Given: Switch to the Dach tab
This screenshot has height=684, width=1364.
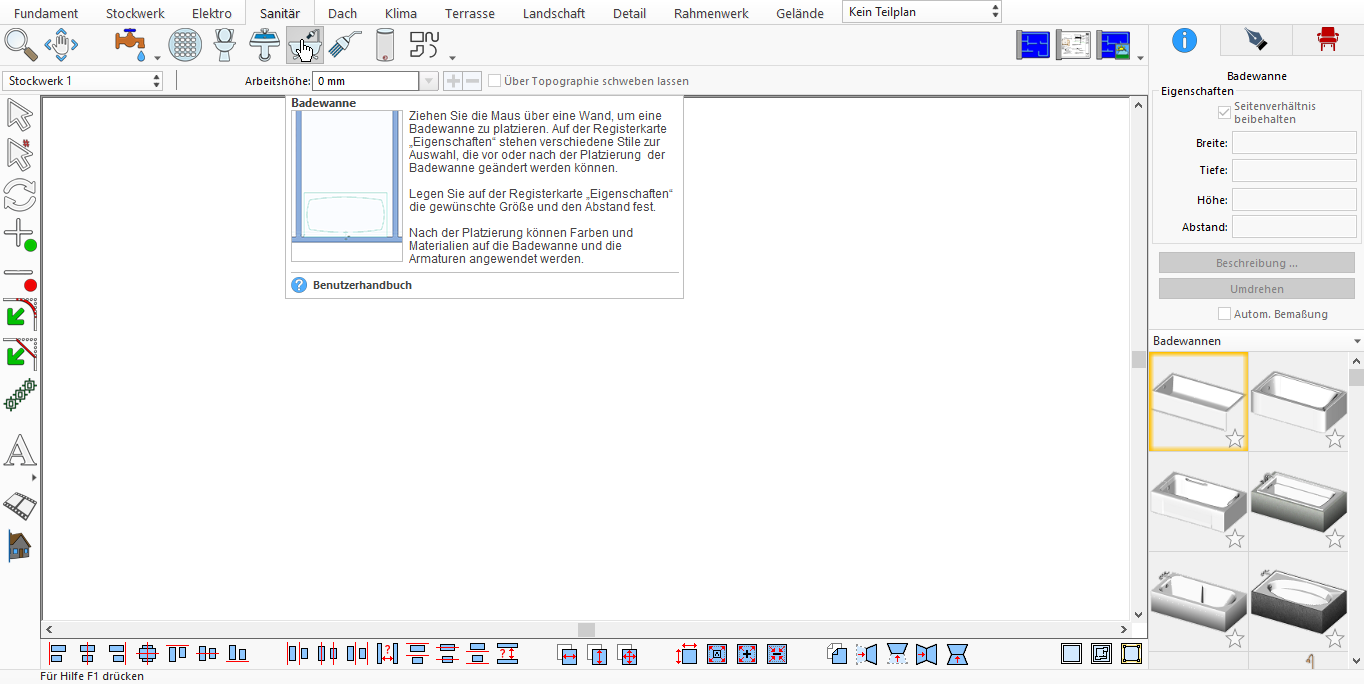Looking at the screenshot, I should [342, 13].
